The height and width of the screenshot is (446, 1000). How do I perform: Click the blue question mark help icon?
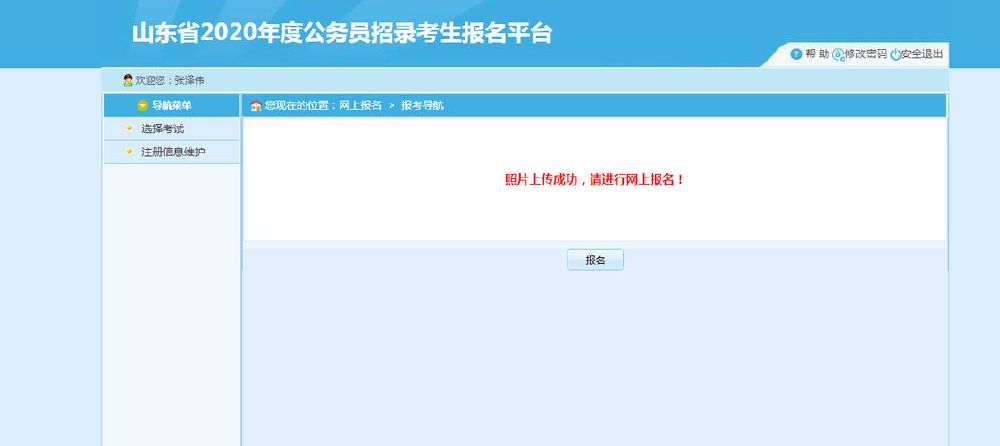[x=795, y=54]
